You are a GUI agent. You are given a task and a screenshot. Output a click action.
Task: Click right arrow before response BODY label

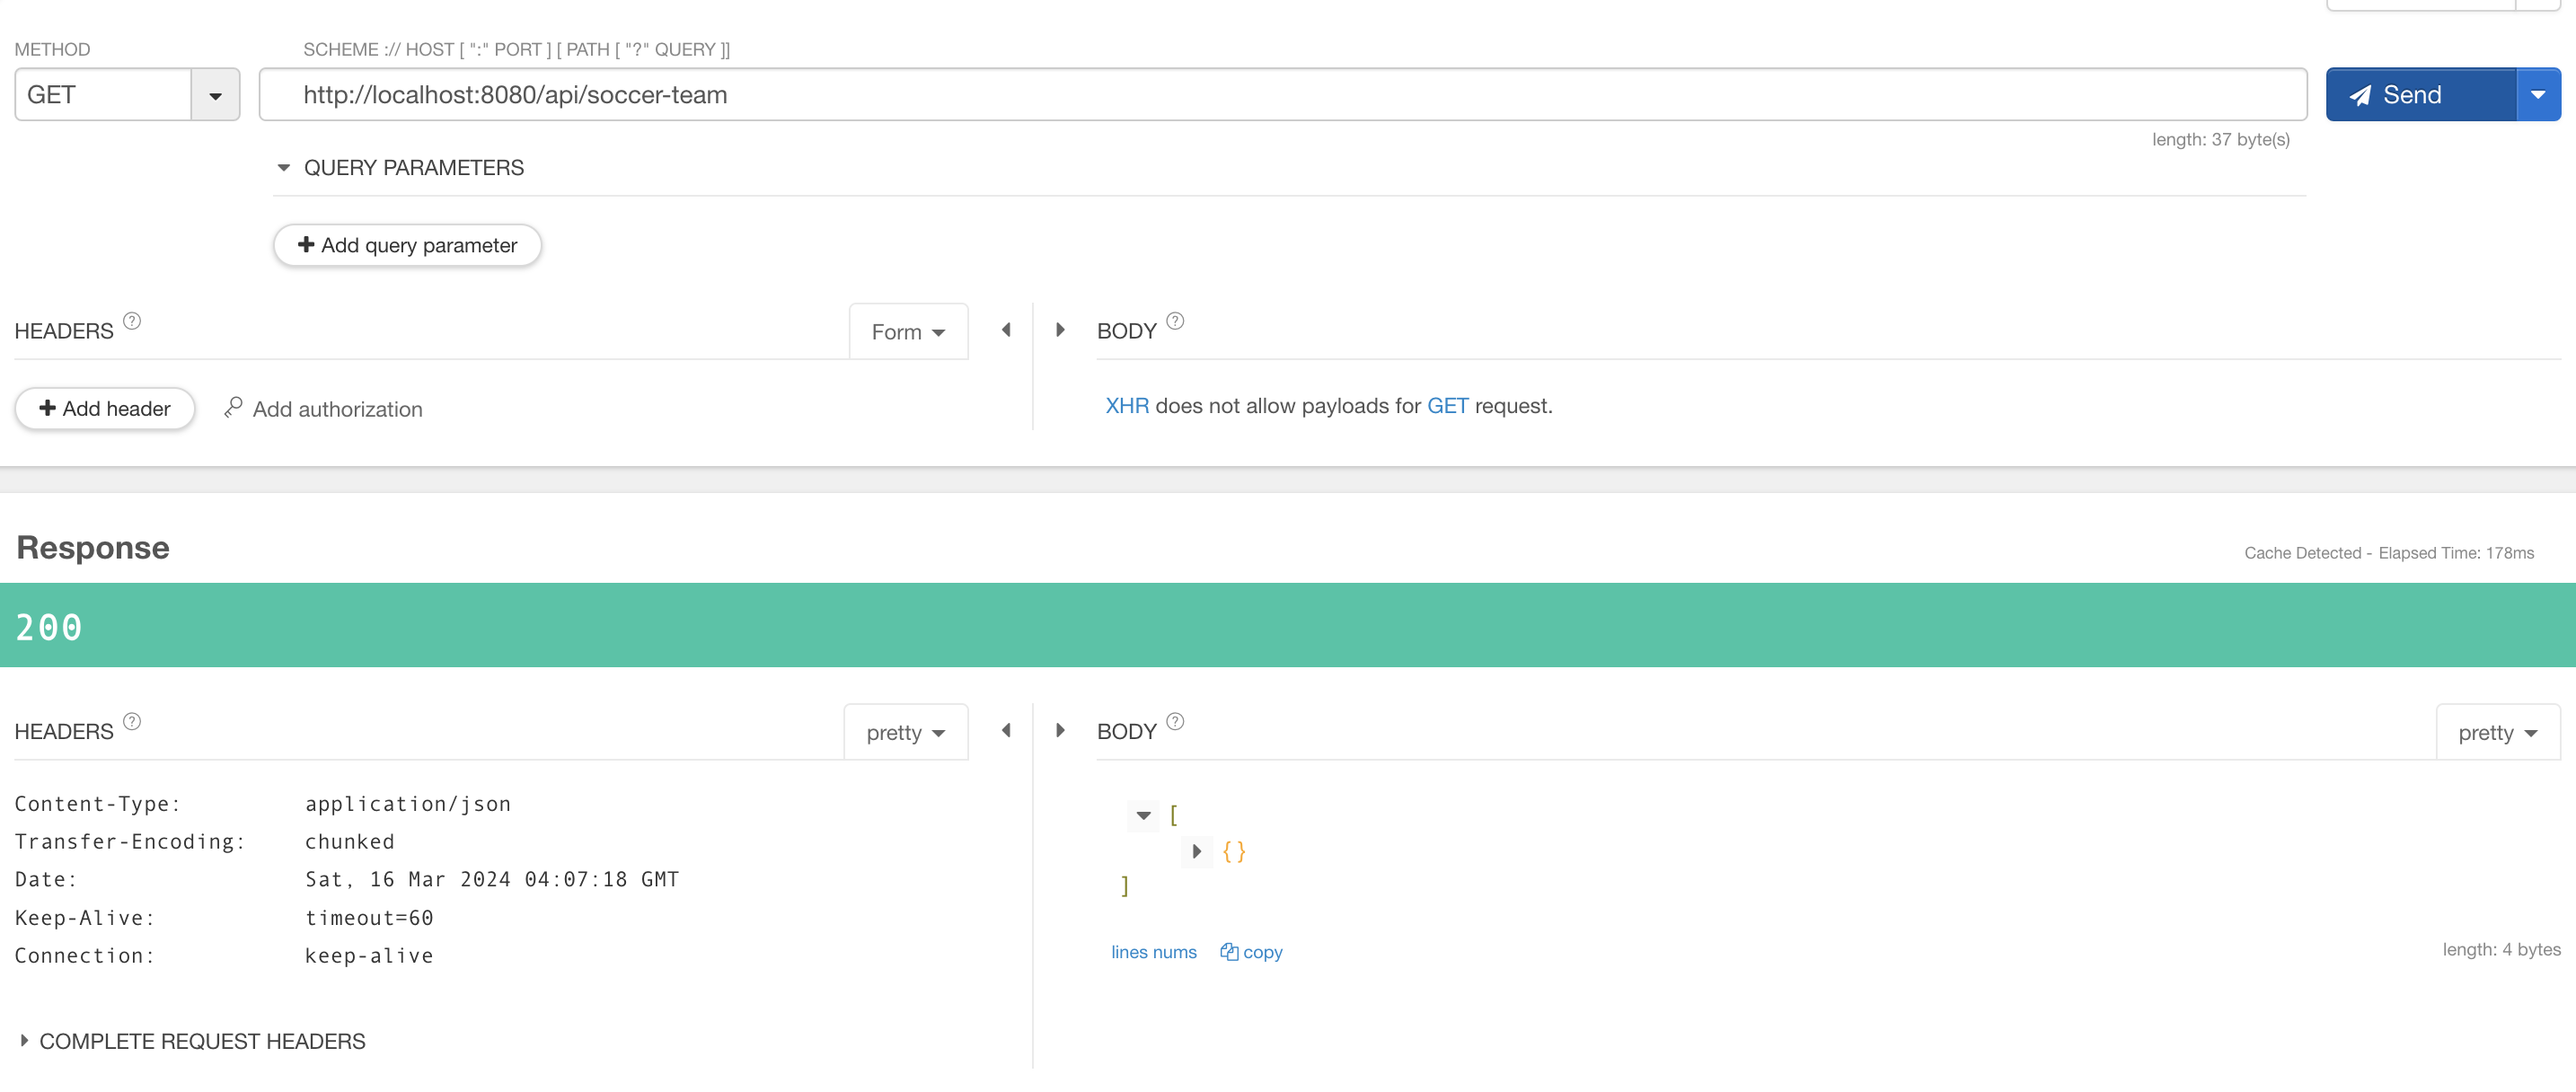click(1060, 731)
